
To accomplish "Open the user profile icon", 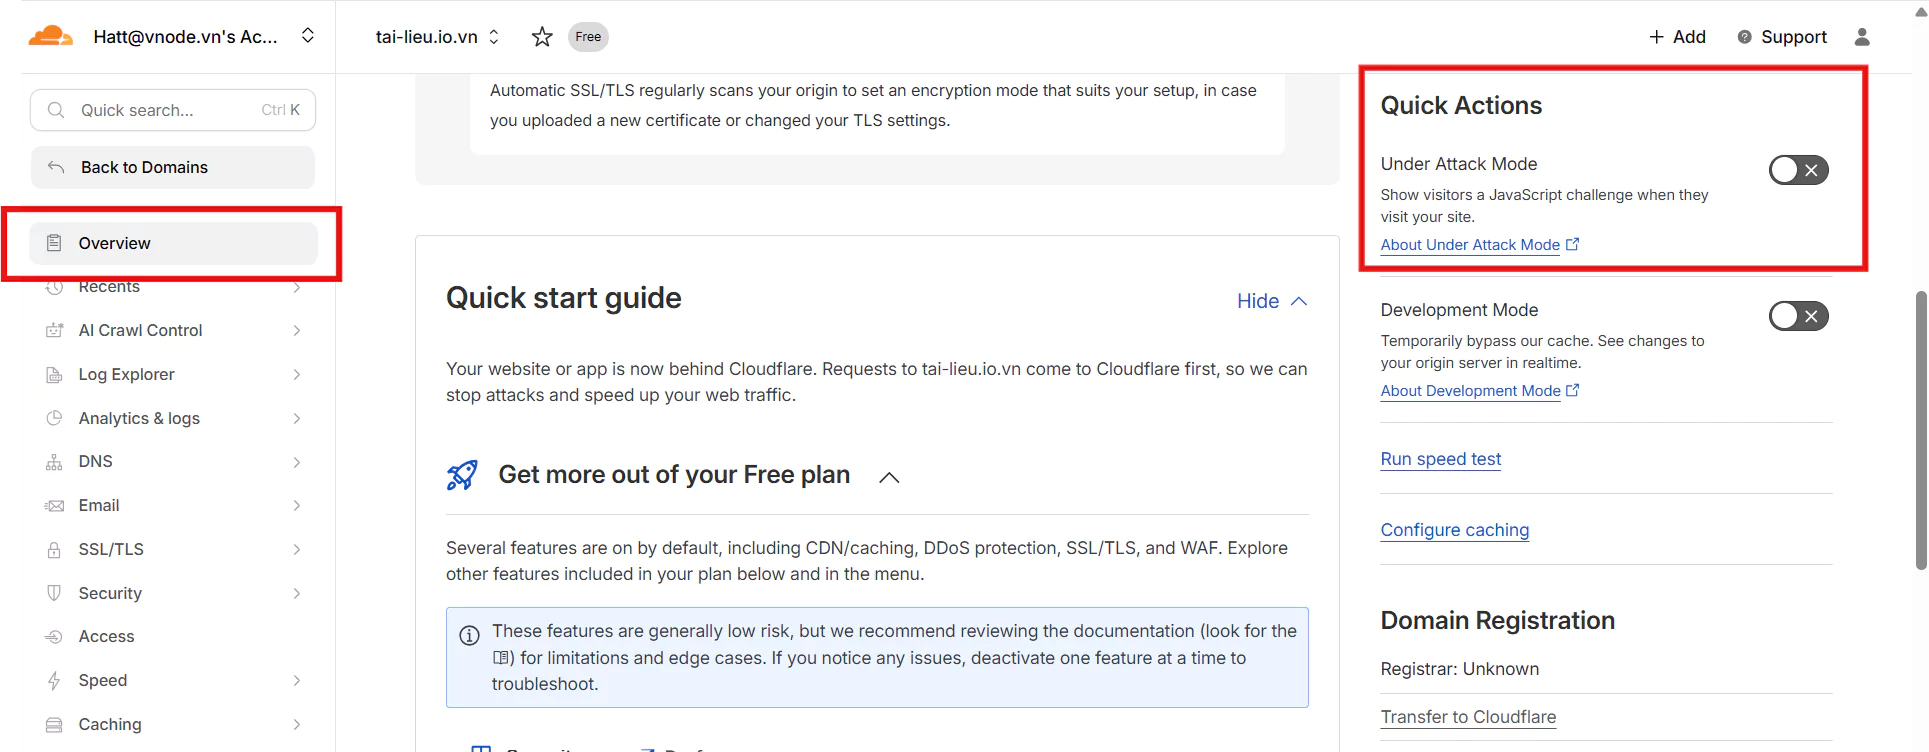I will [1862, 37].
